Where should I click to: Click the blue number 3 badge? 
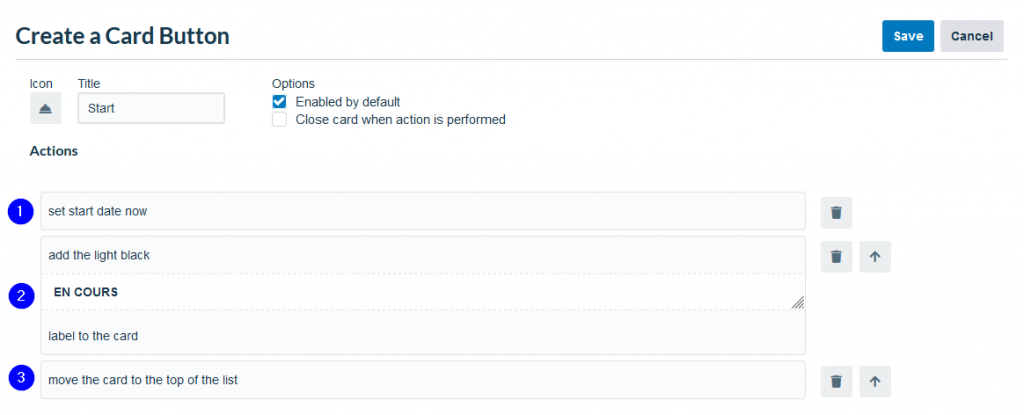20,378
